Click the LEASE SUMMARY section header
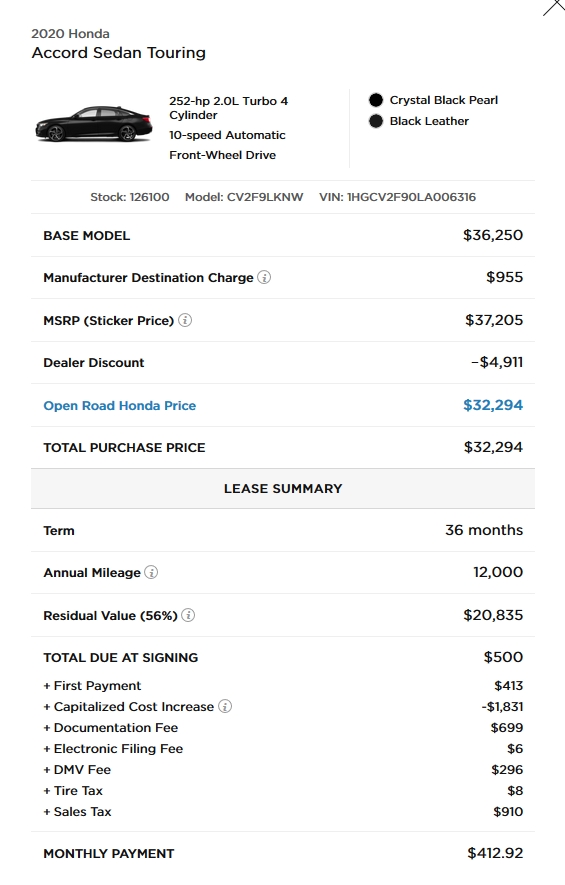This screenshot has height=885, width=565. [283, 488]
